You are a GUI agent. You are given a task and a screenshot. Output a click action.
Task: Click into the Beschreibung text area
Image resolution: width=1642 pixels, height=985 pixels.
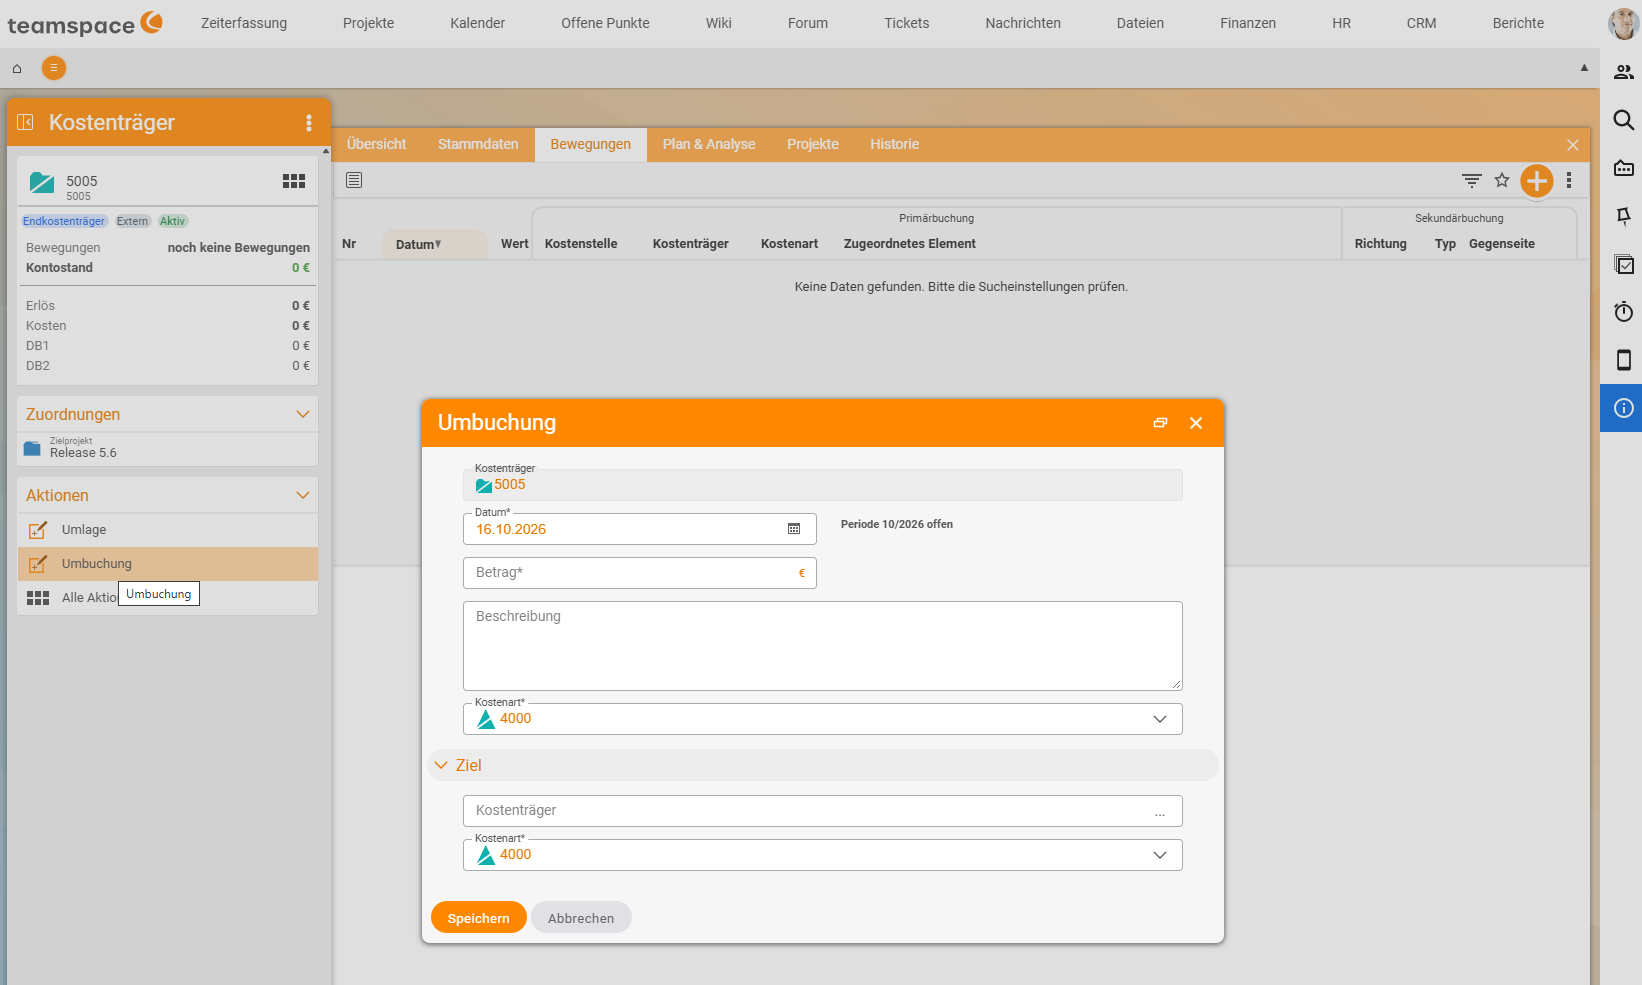[823, 646]
